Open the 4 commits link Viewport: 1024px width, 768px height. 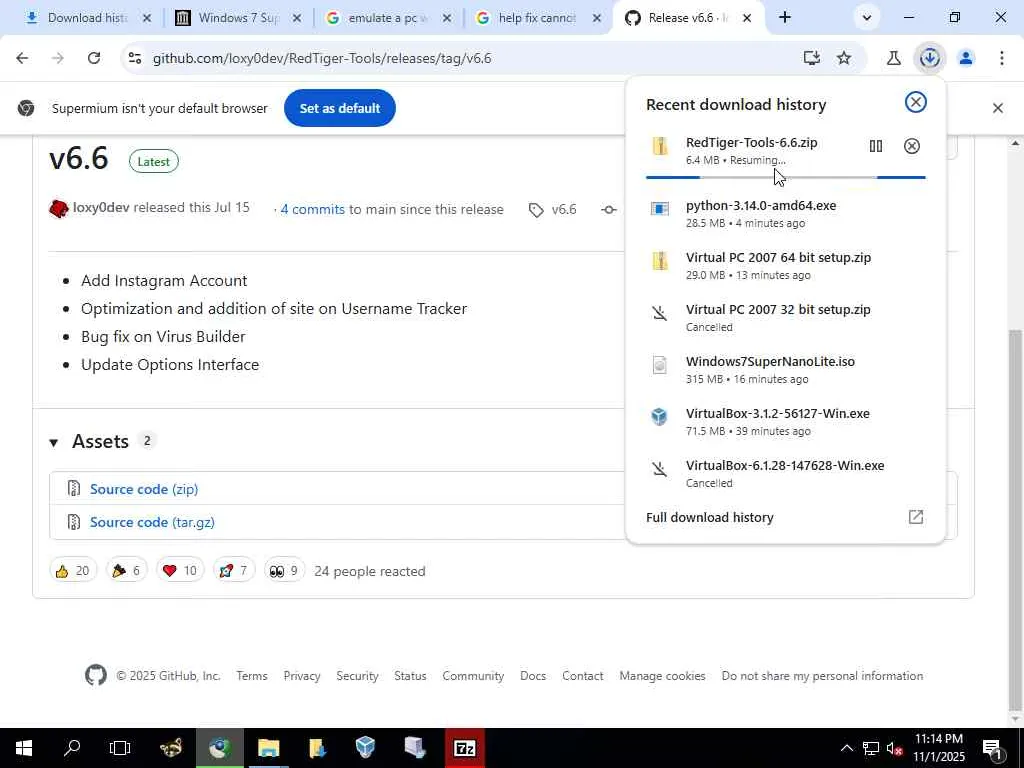pyautogui.click(x=312, y=210)
